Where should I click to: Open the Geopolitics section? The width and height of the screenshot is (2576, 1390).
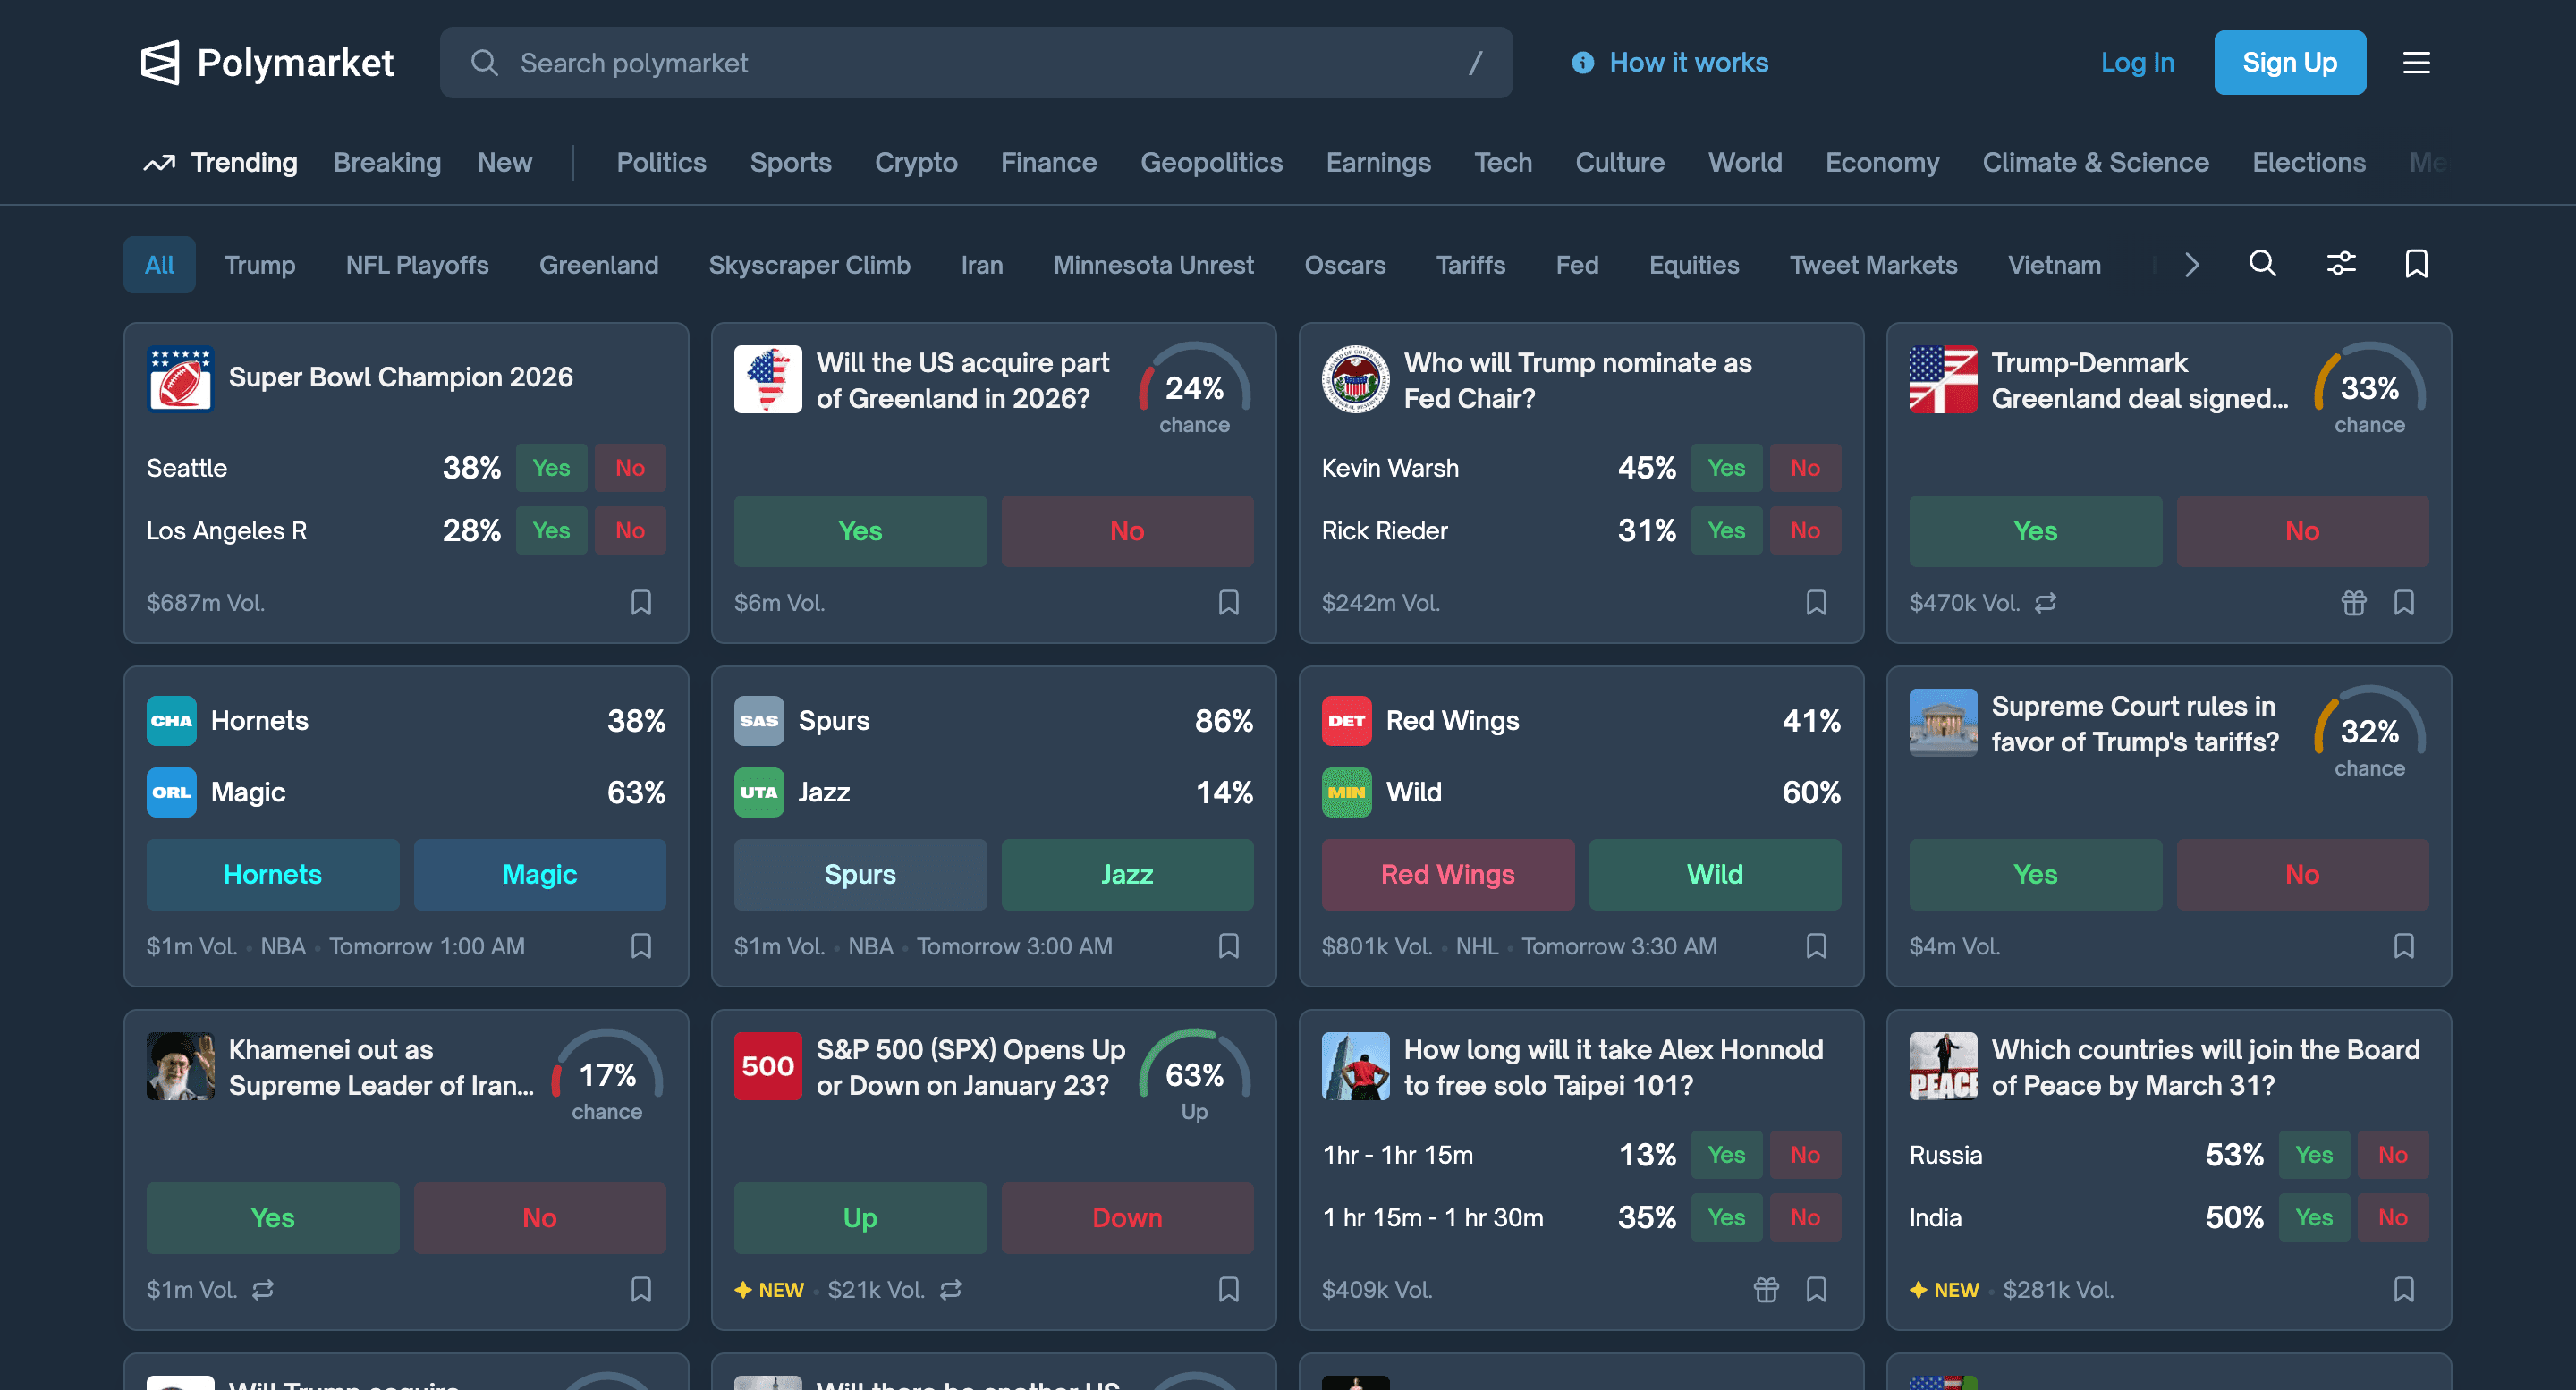click(1212, 162)
